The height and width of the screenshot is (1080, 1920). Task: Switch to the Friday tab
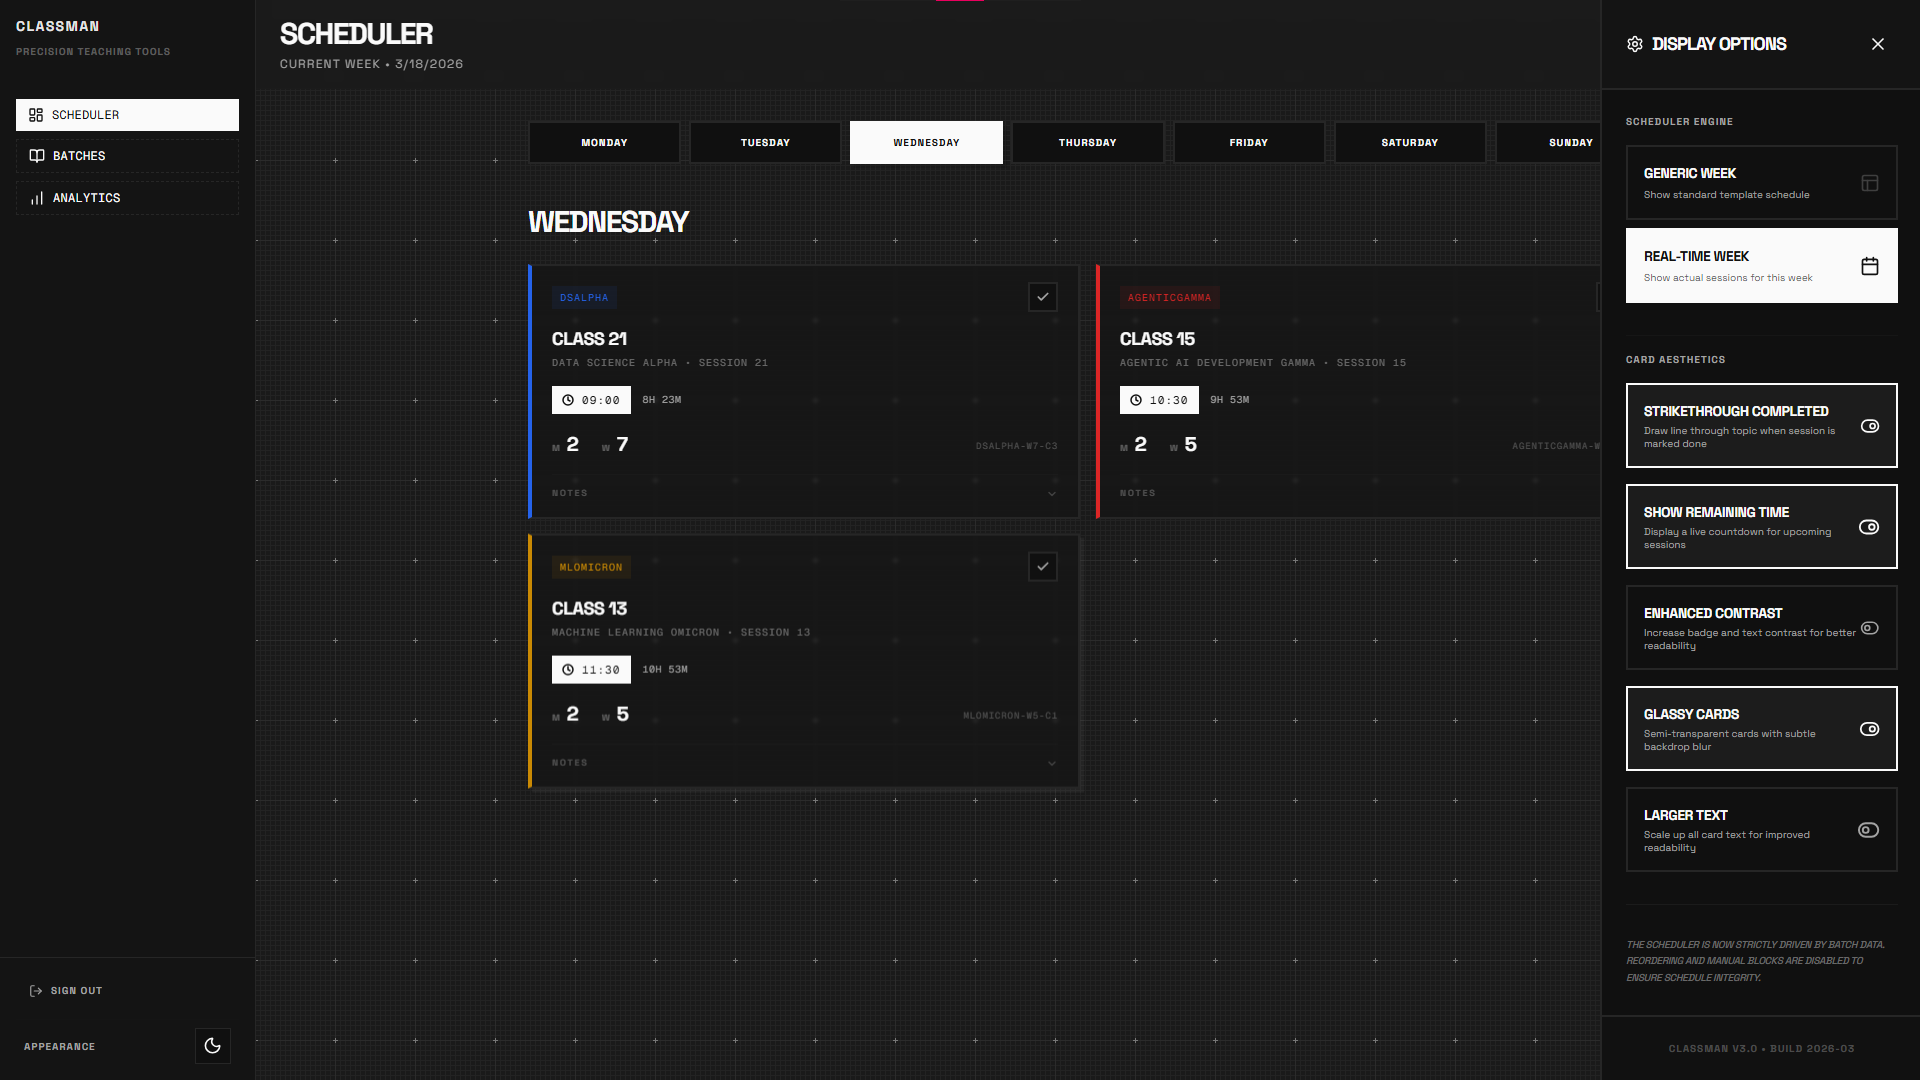click(1248, 142)
